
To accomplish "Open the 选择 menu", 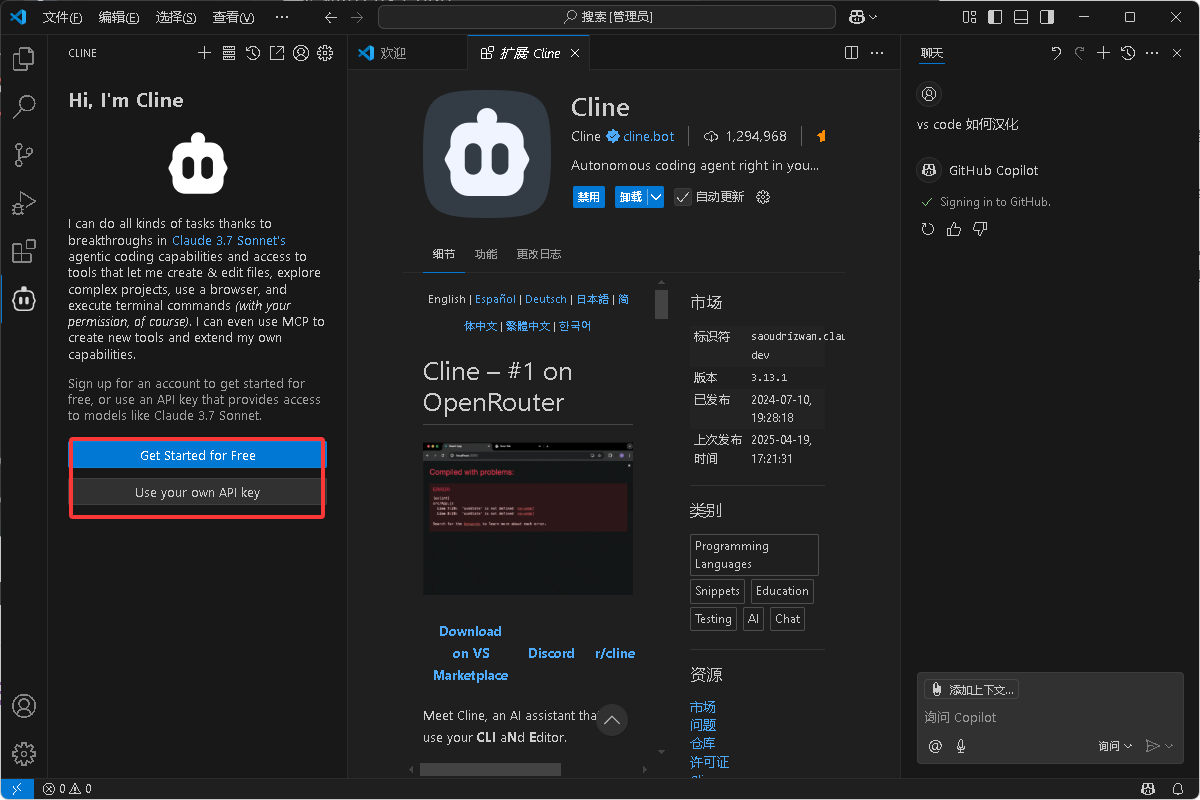I will [176, 17].
